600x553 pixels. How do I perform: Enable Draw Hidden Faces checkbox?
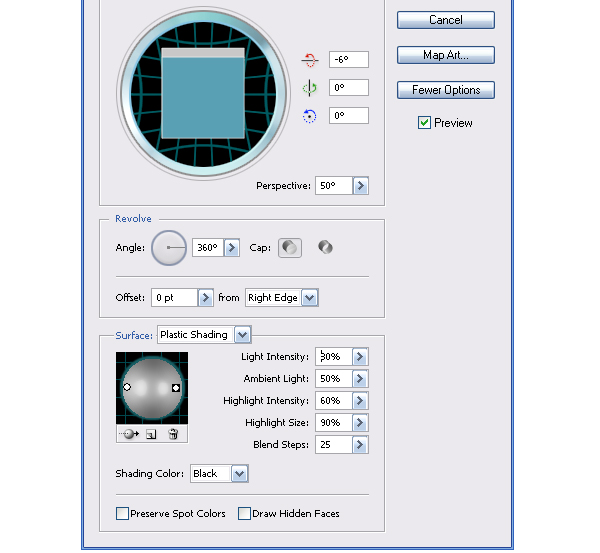point(245,514)
